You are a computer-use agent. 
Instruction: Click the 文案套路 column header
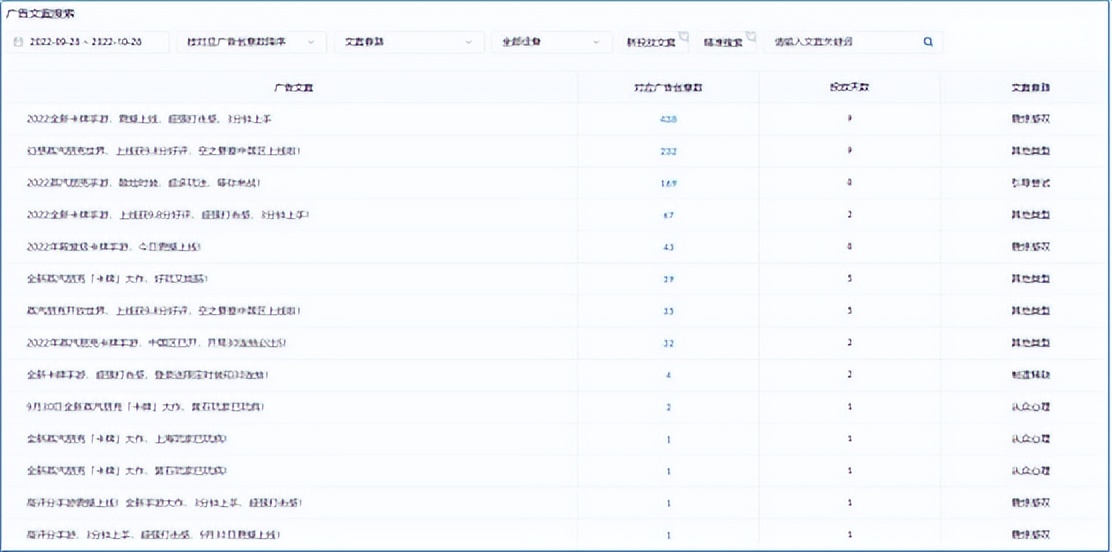[1029, 88]
